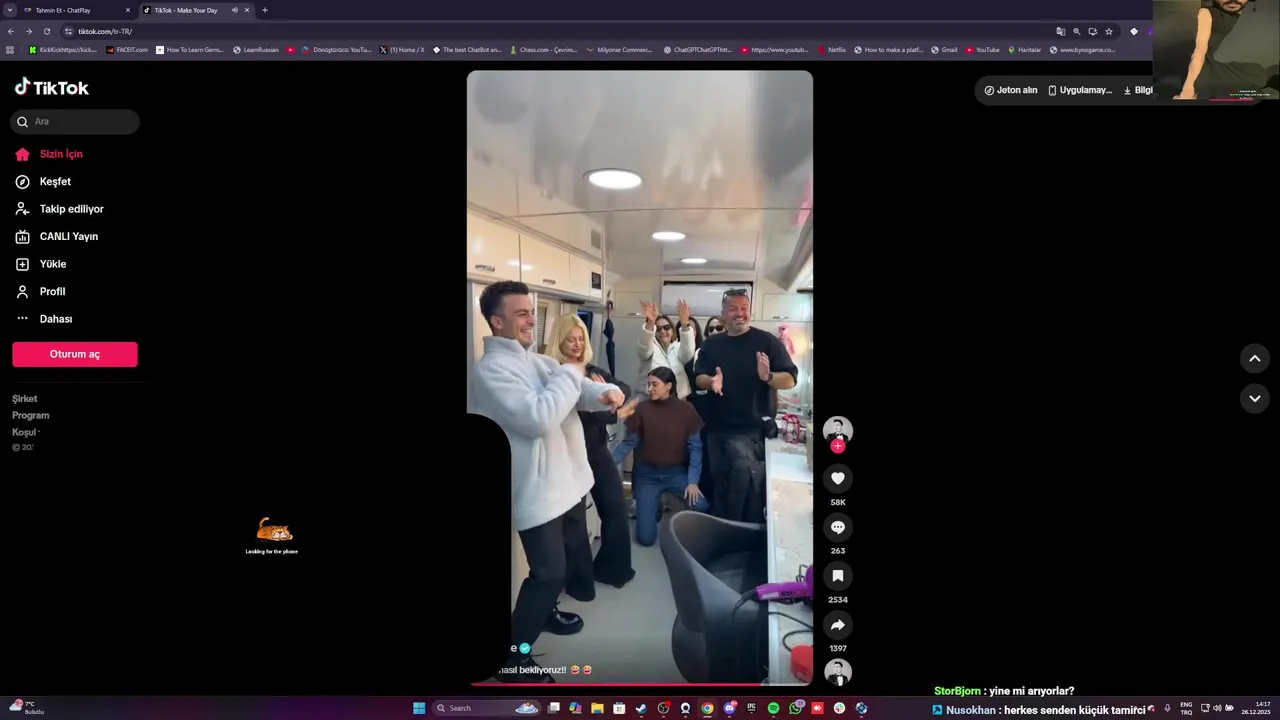Open the Netflix bookmark

click(831, 49)
